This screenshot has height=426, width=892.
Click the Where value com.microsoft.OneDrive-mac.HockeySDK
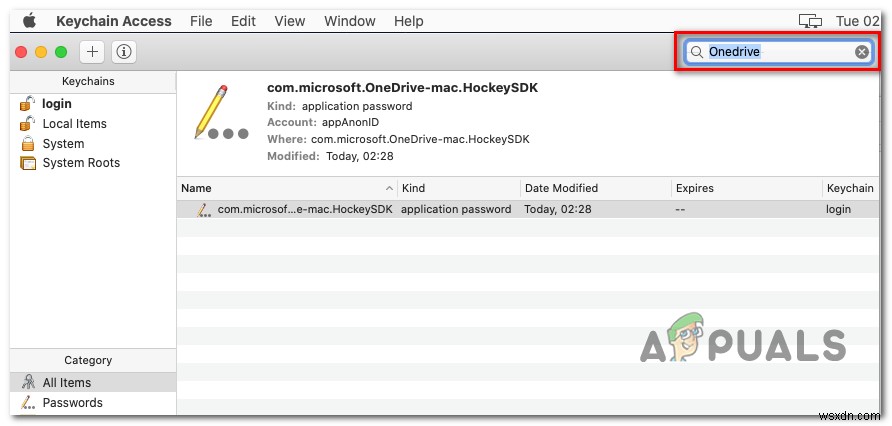420,139
